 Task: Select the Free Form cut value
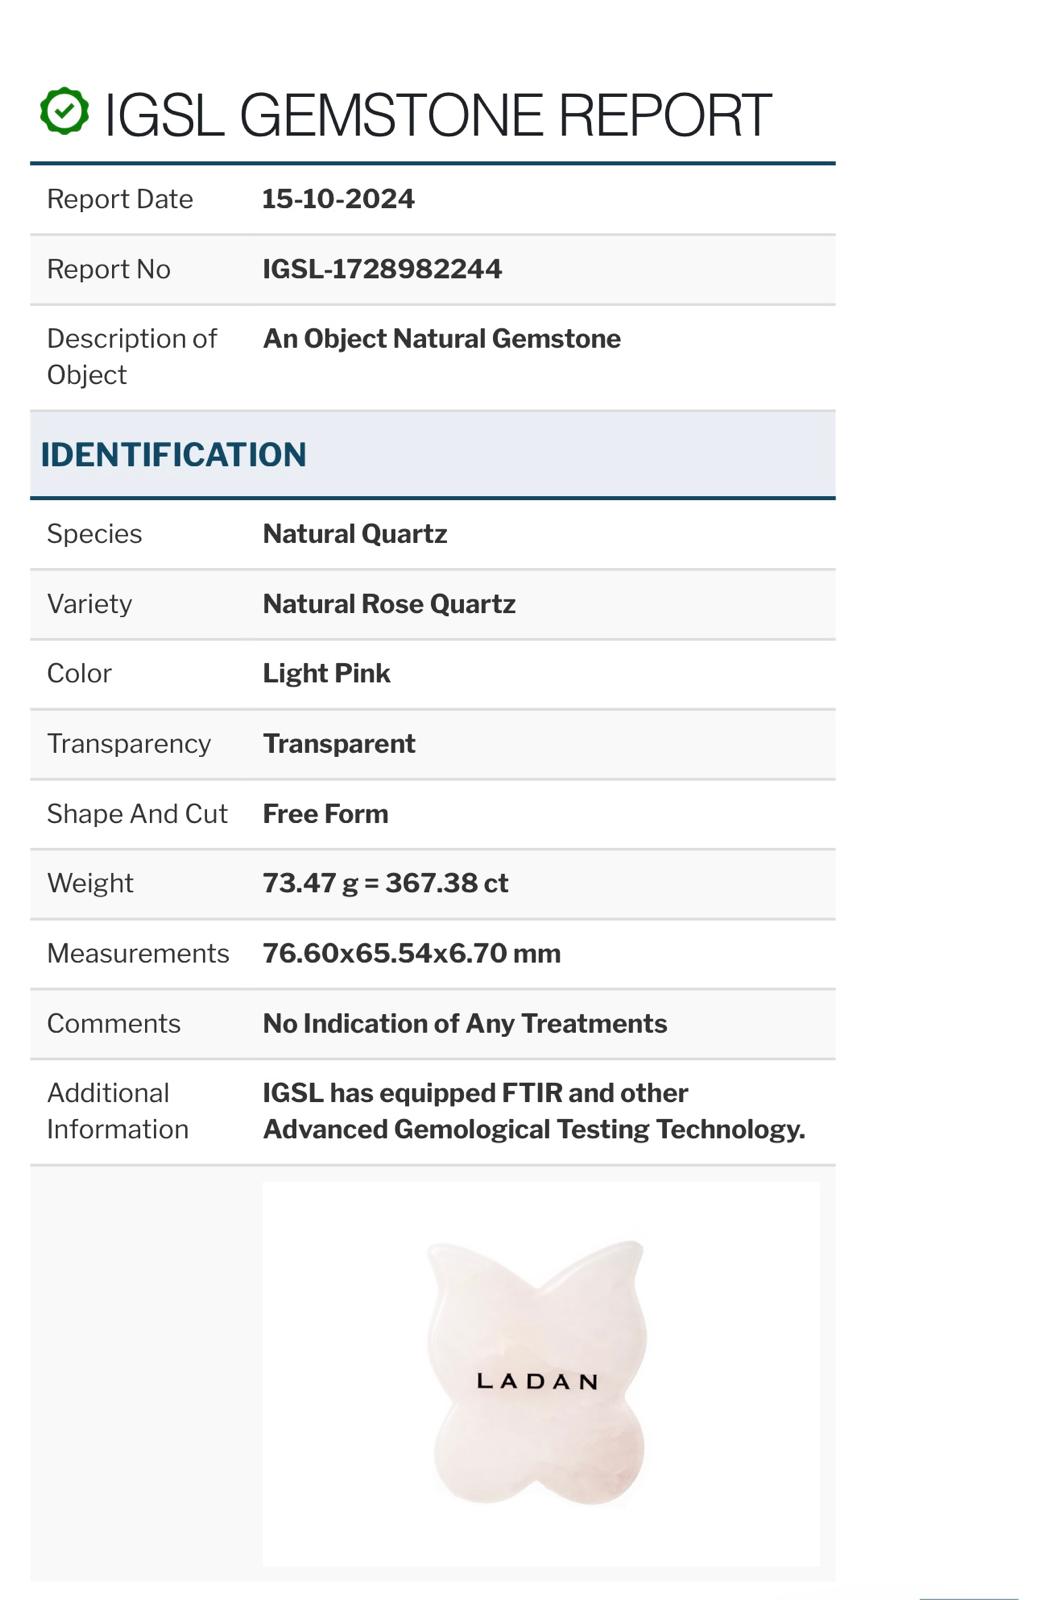[325, 814]
